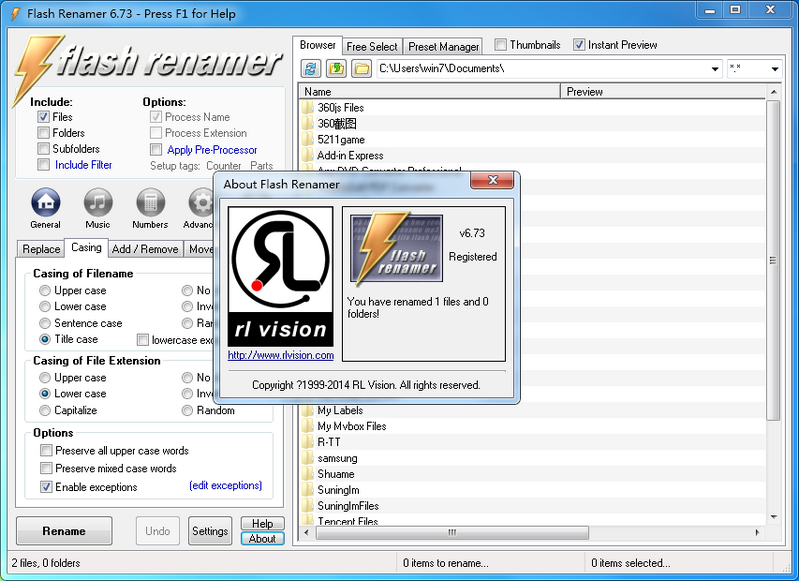Check Preserve mixed case words
The height and width of the screenshot is (581, 799).
(x=46, y=468)
